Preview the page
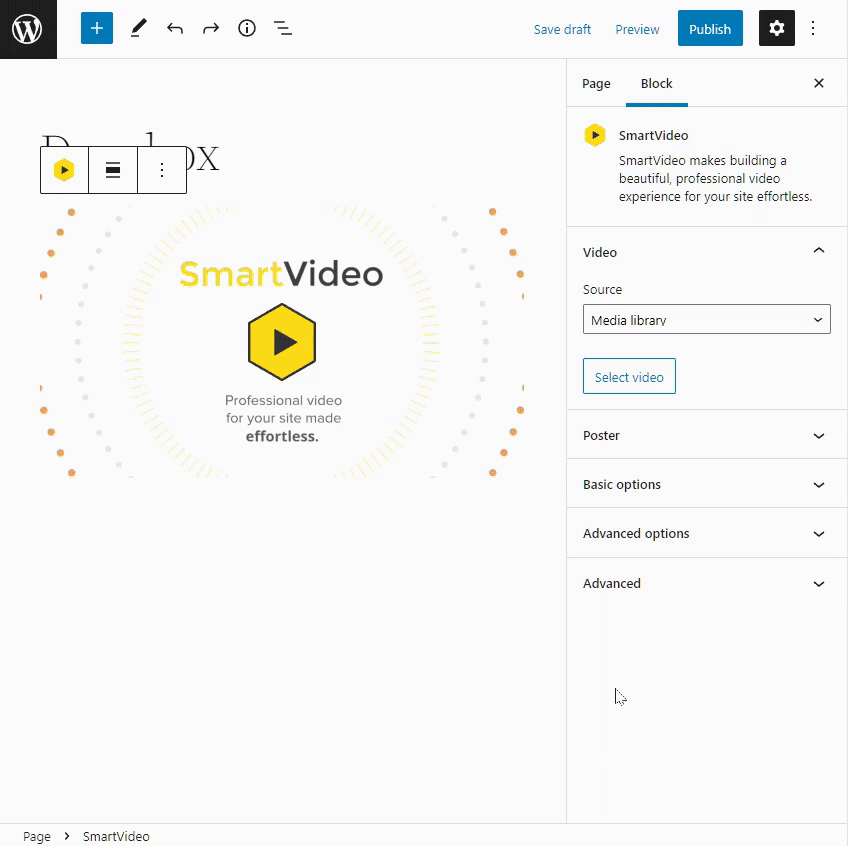The height and width of the screenshot is (846, 848). [637, 29]
